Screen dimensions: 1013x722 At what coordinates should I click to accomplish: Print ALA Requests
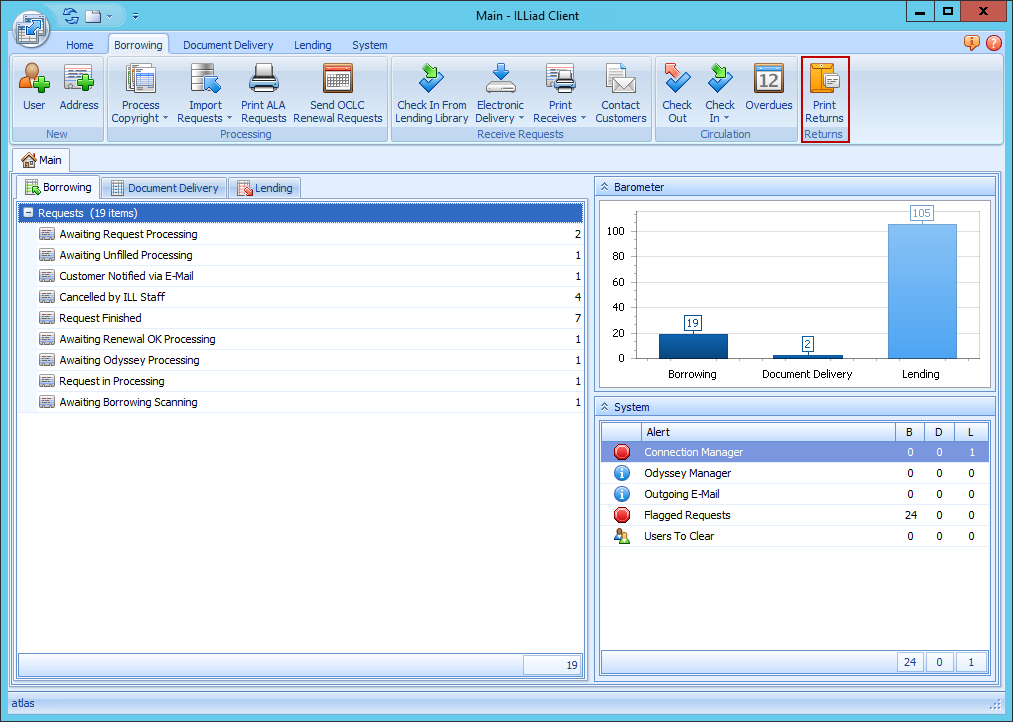(263, 90)
